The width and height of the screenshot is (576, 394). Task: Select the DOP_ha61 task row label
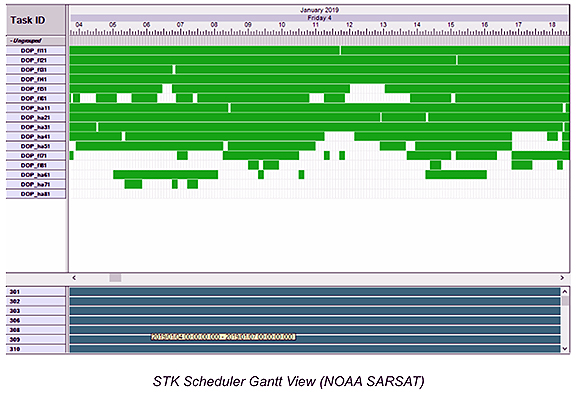click(36, 175)
